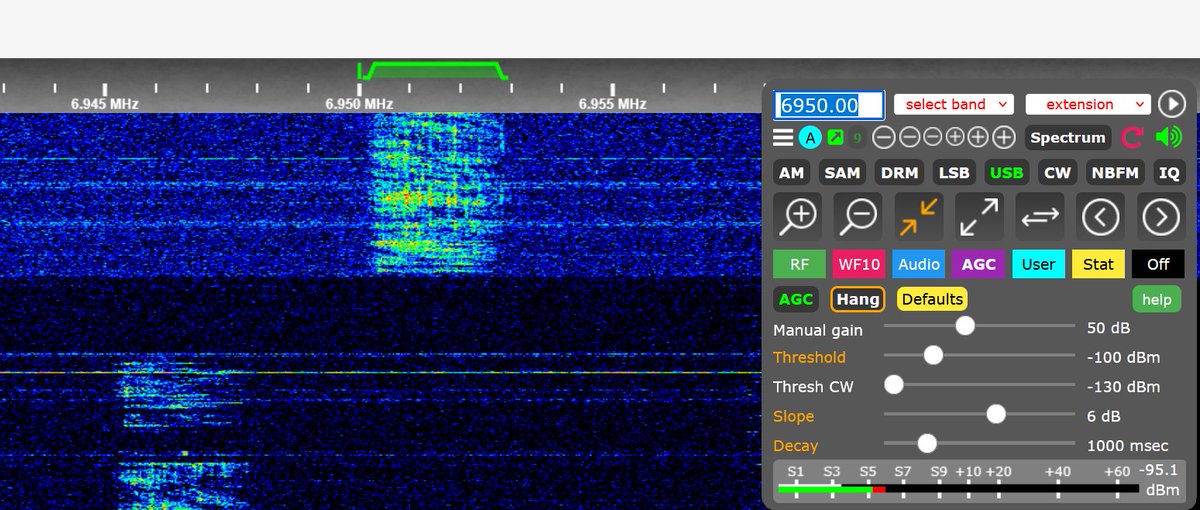Click the S-meter signal strength bar
The width and height of the screenshot is (1200, 510).
pyautogui.click(x=957, y=489)
